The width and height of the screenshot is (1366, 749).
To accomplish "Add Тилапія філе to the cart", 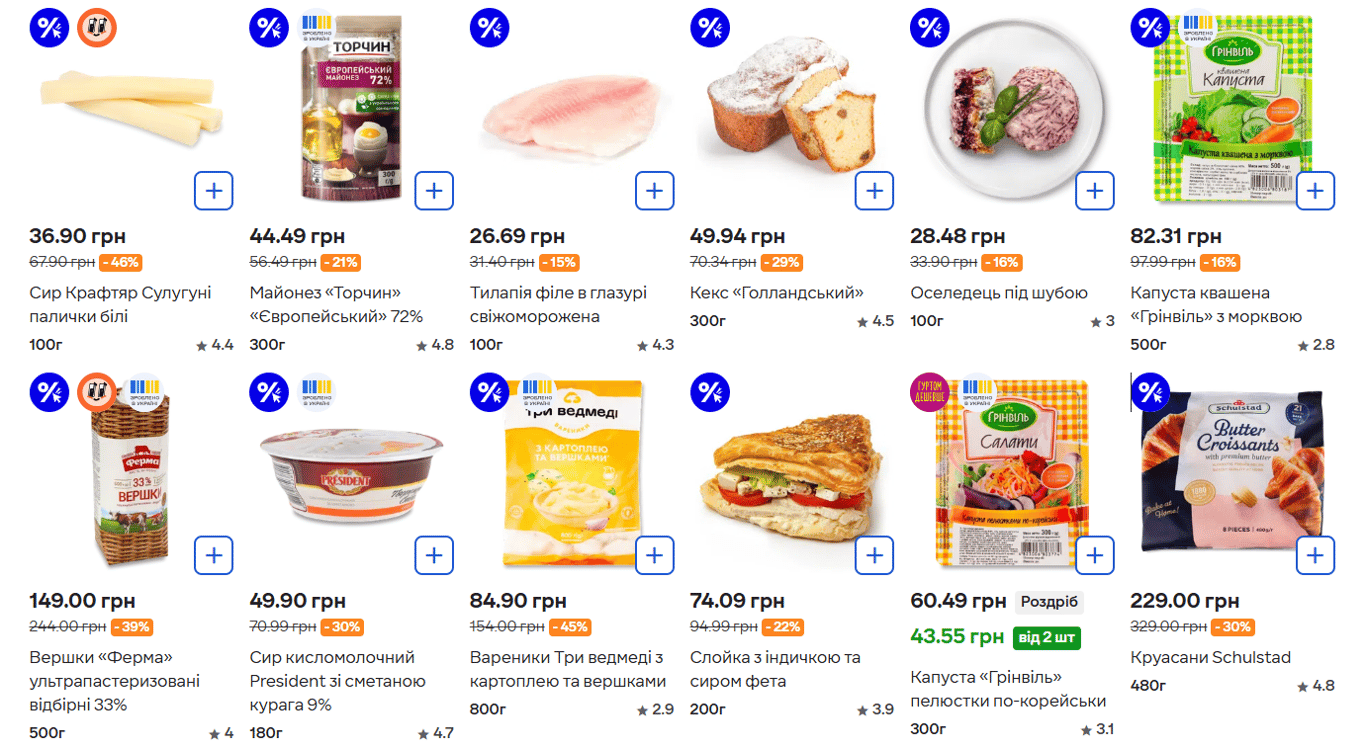I will tap(655, 190).
